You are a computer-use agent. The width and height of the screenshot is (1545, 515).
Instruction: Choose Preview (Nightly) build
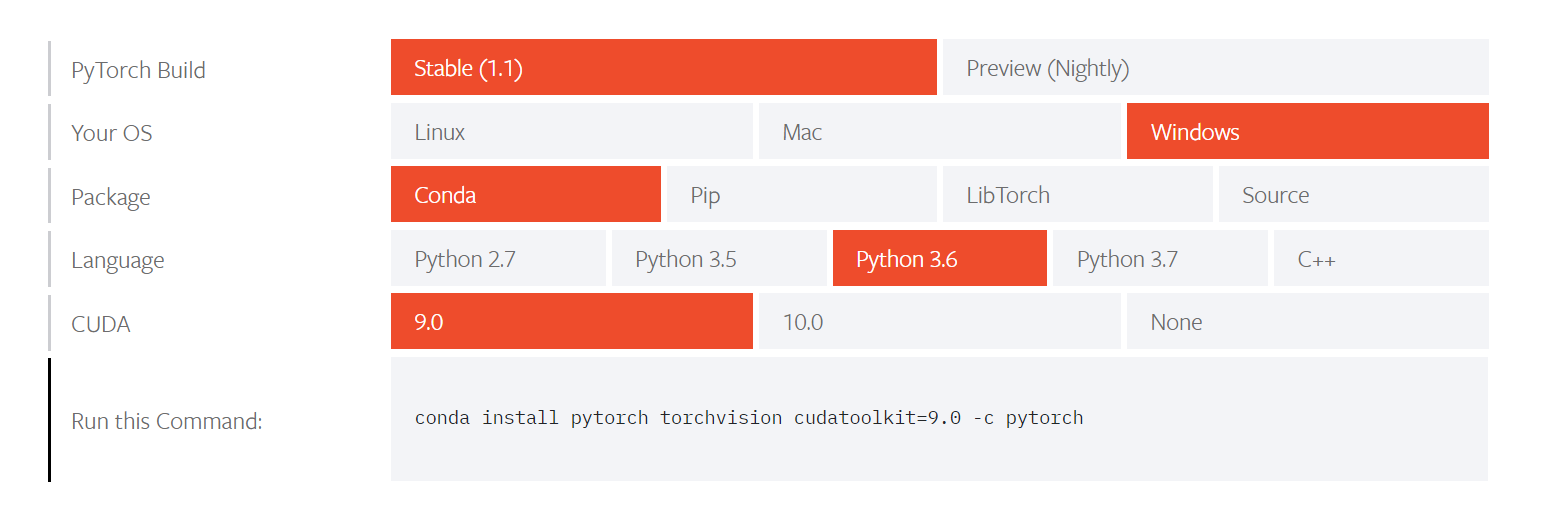(1215, 68)
